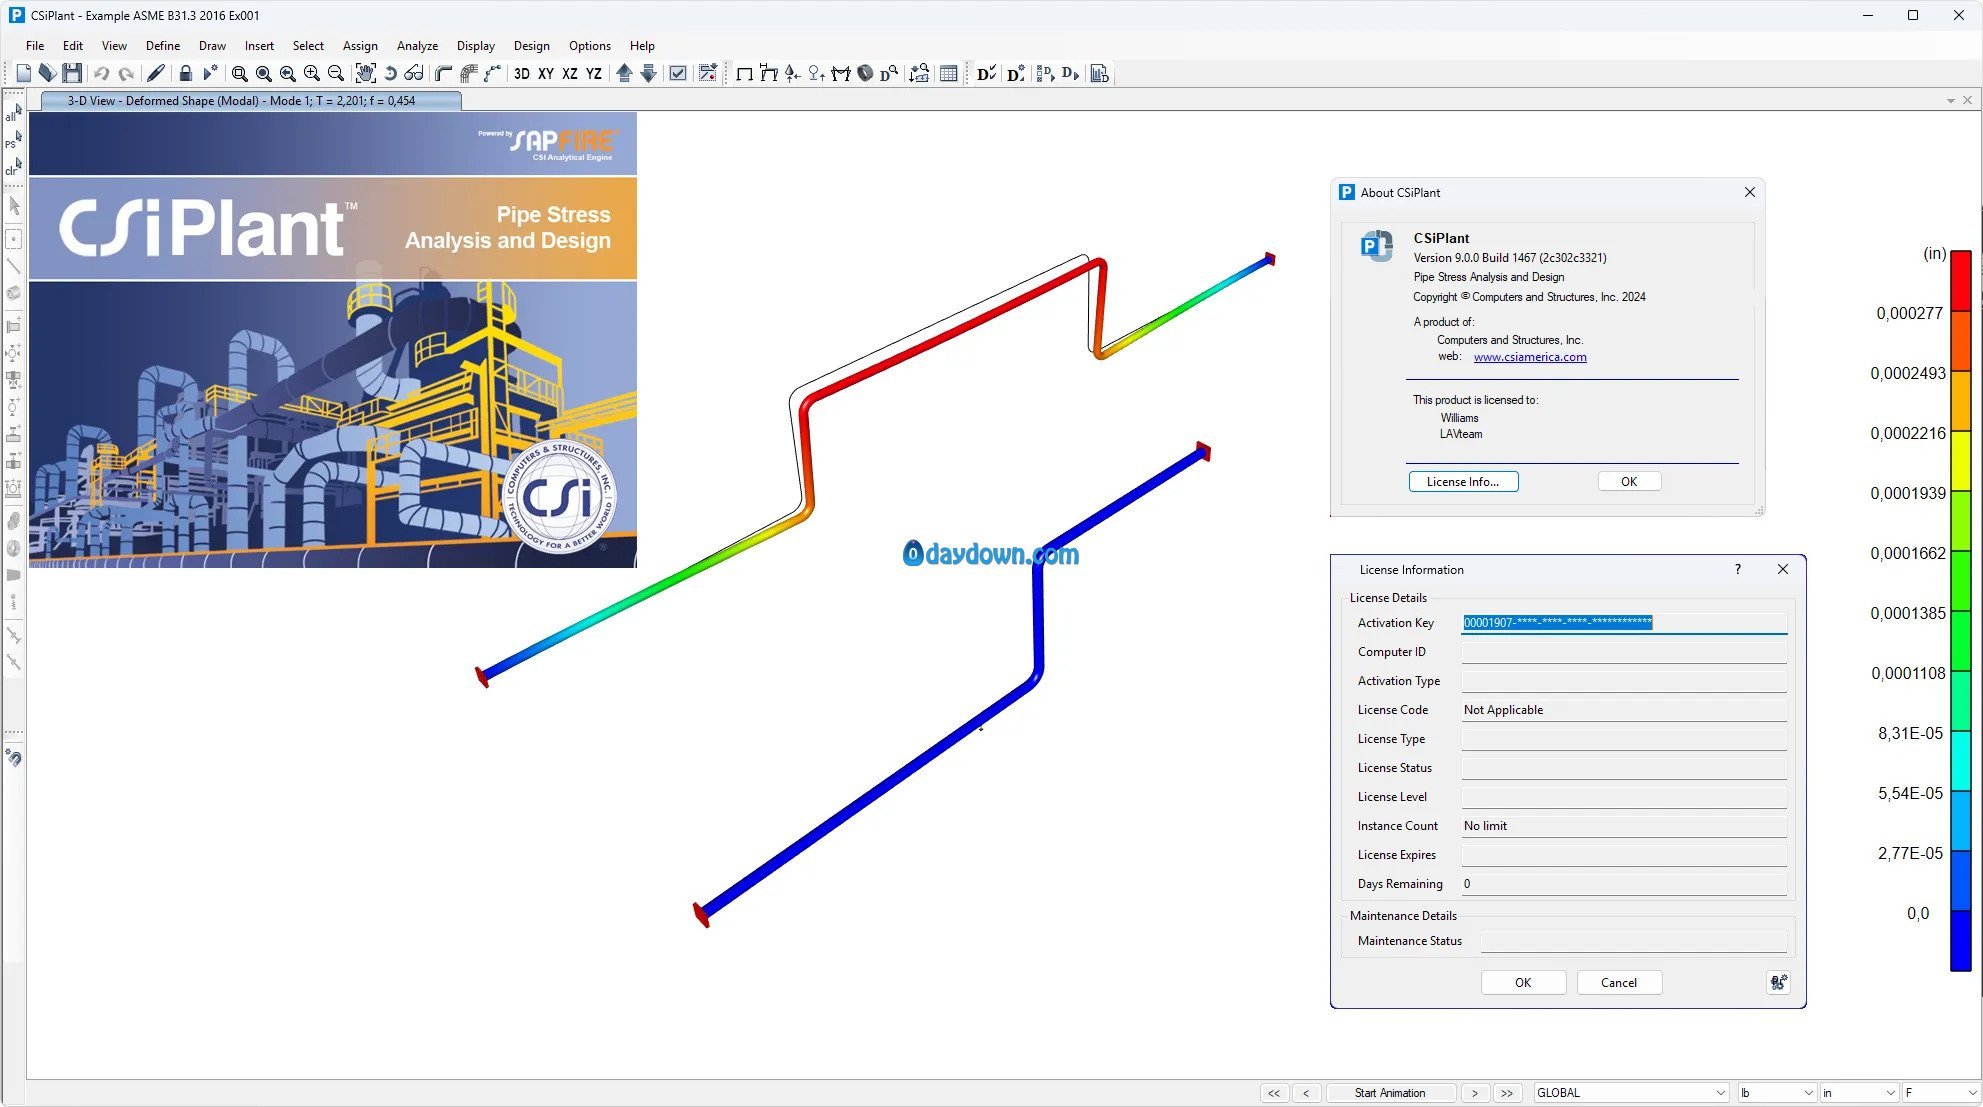Go to next mode with > button
Viewport: 1983px width, 1107px height.
pyautogui.click(x=1475, y=1093)
